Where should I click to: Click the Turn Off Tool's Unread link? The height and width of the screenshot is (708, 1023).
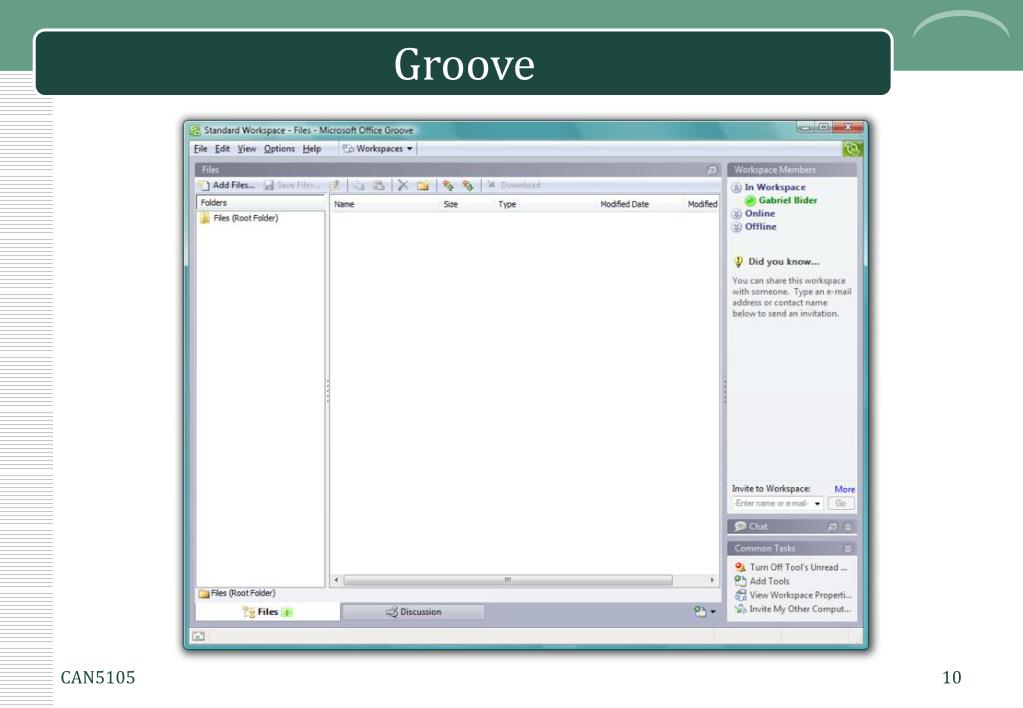tap(798, 567)
